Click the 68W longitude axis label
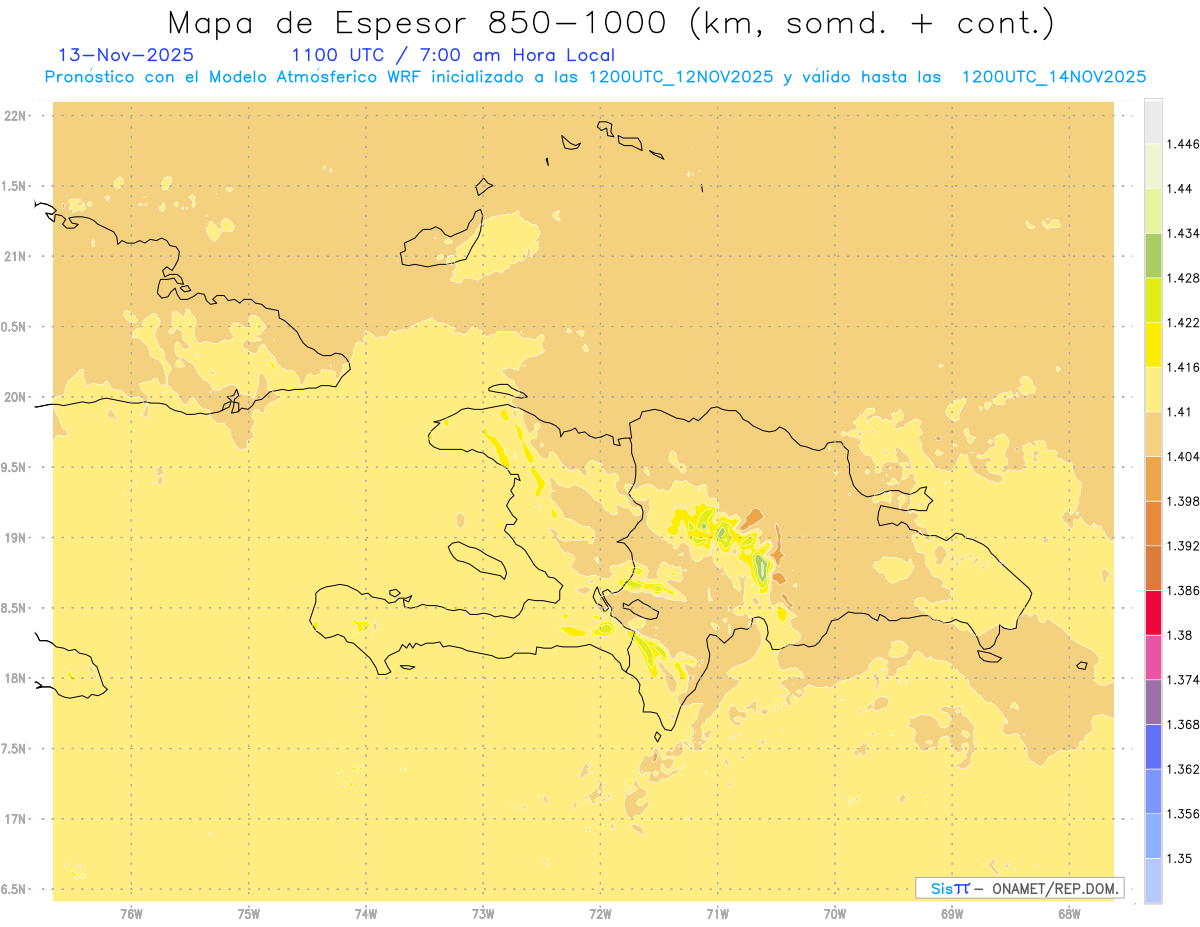The image size is (1200, 927). point(1069,914)
